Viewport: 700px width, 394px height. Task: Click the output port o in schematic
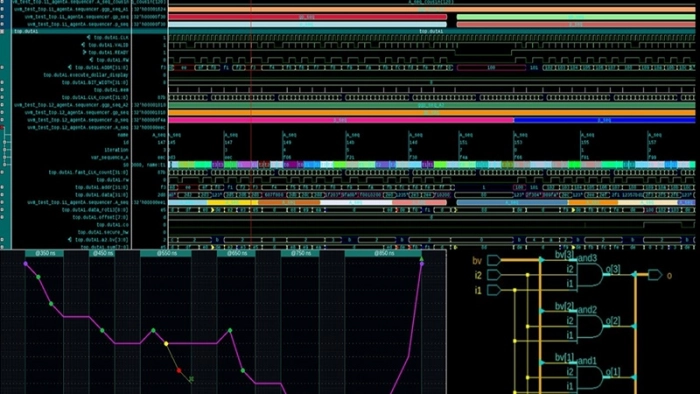(x=655, y=275)
